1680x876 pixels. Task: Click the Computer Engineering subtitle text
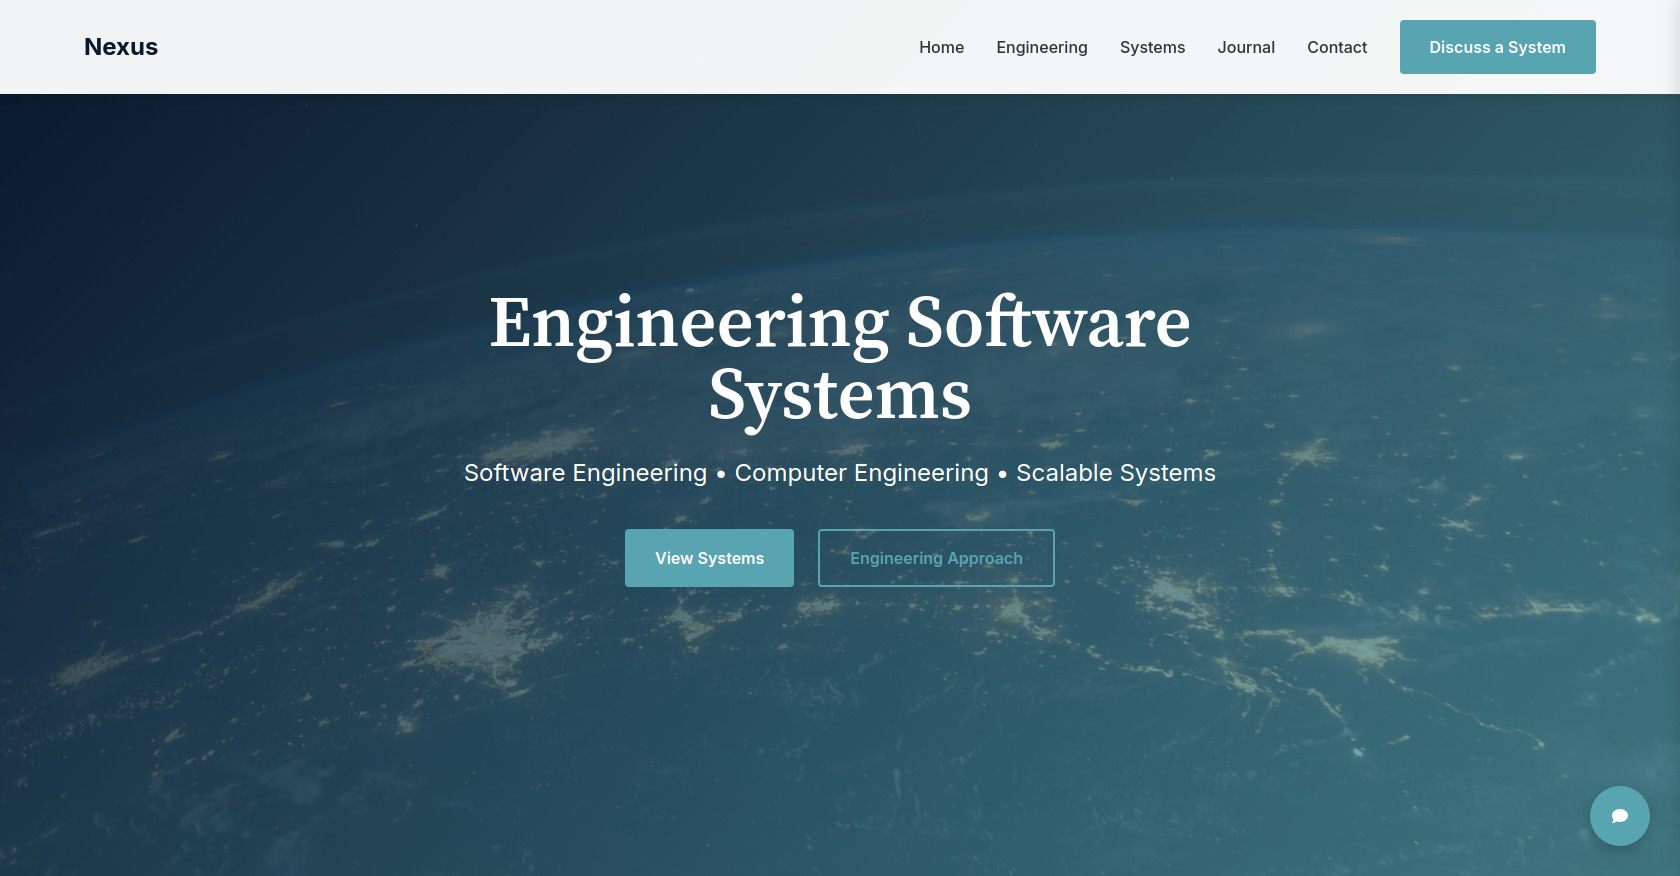[x=861, y=473]
